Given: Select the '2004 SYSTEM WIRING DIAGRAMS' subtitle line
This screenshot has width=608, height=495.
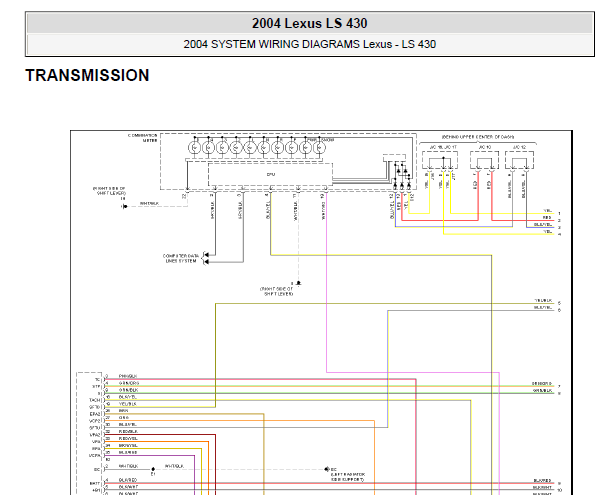Looking at the screenshot, I should 309,44.
